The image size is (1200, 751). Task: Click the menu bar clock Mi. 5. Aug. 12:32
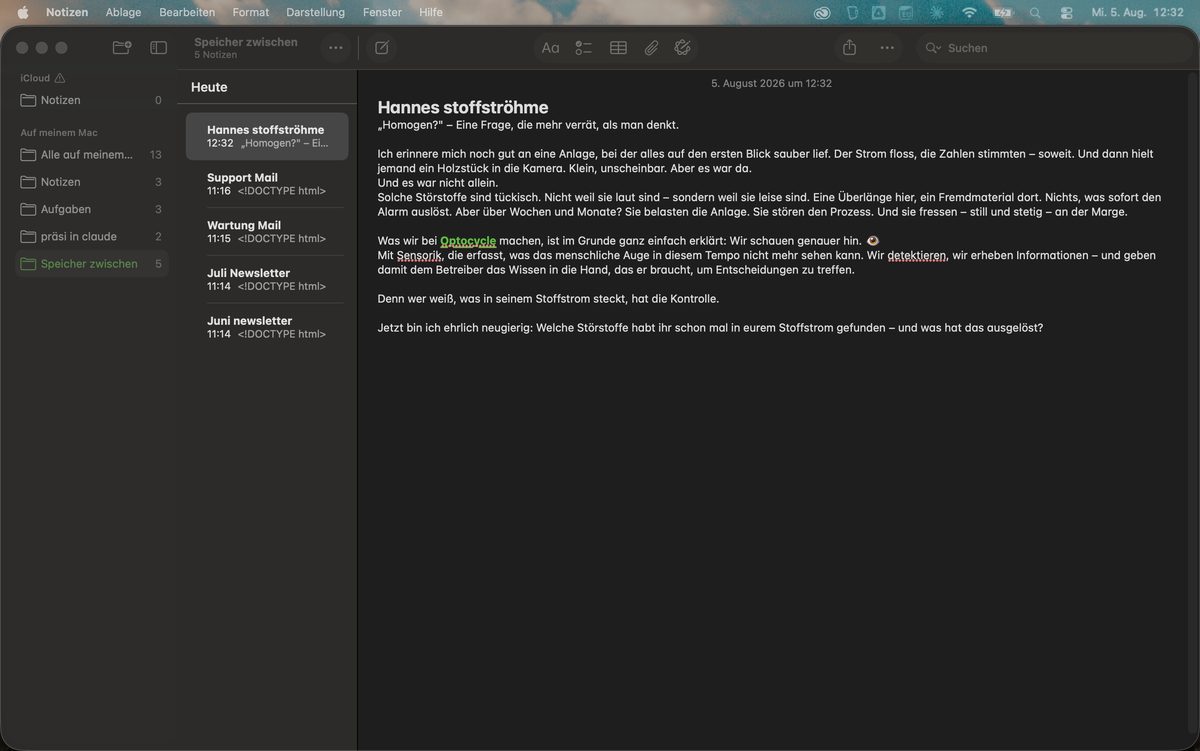[1137, 12]
